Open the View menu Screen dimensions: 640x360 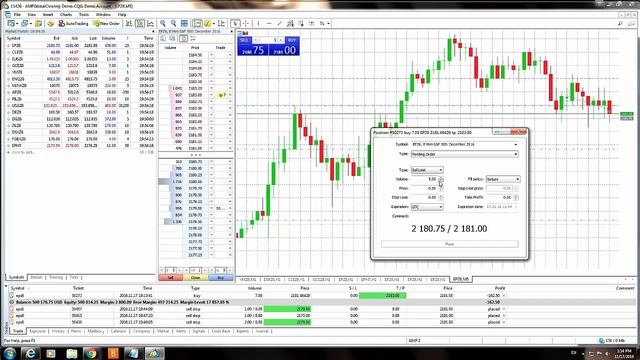pos(31,14)
